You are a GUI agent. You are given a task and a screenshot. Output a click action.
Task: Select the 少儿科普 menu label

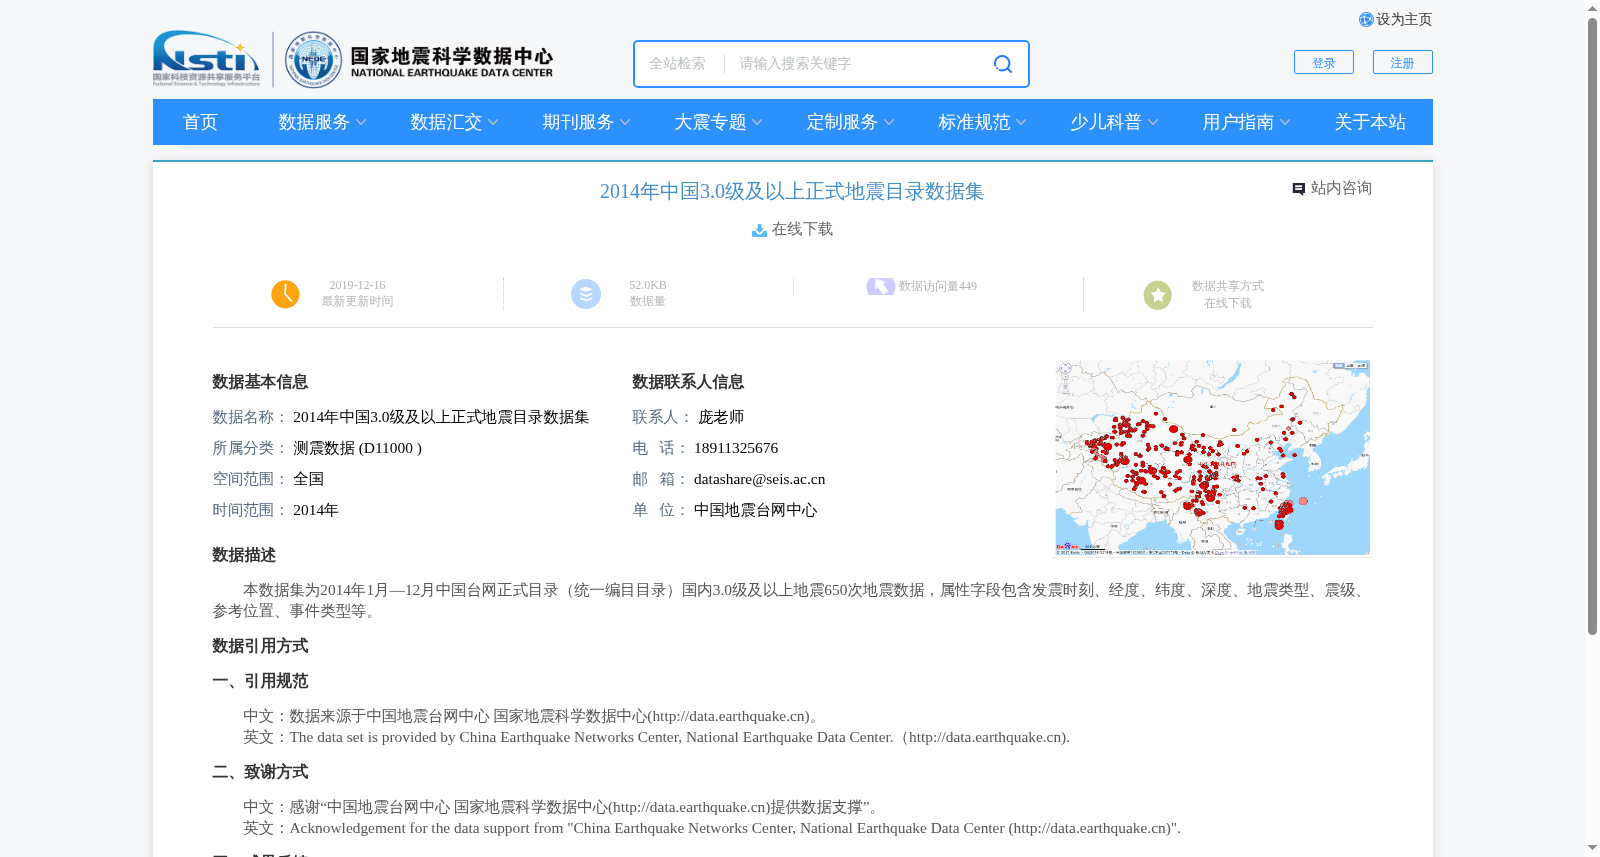coord(1106,122)
